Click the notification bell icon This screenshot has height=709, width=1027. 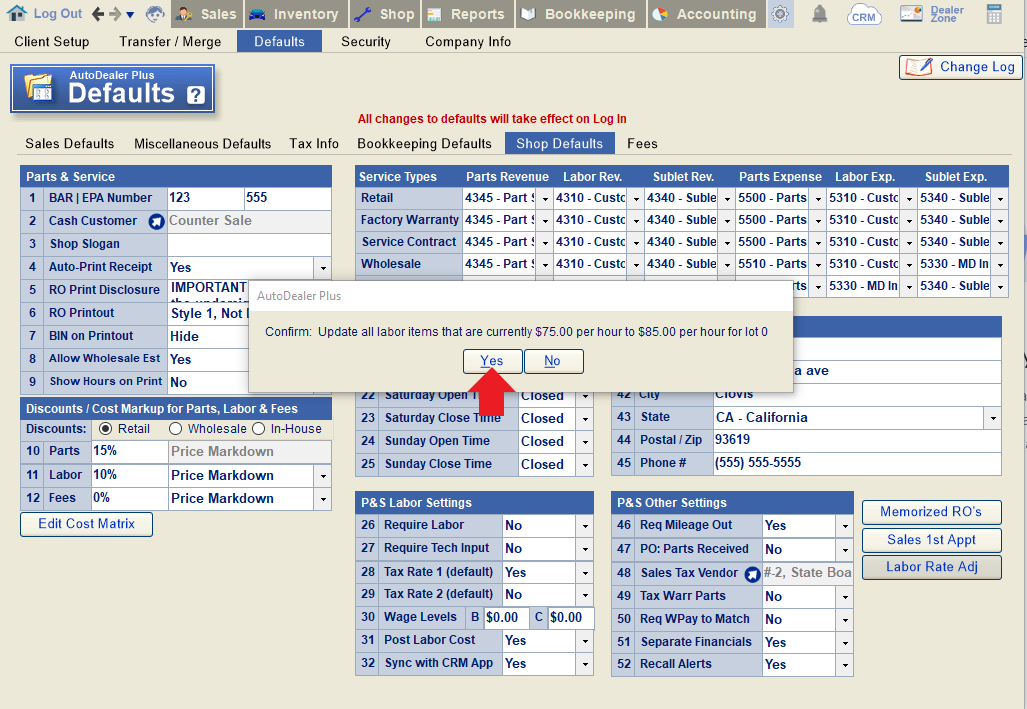tap(819, 14)
